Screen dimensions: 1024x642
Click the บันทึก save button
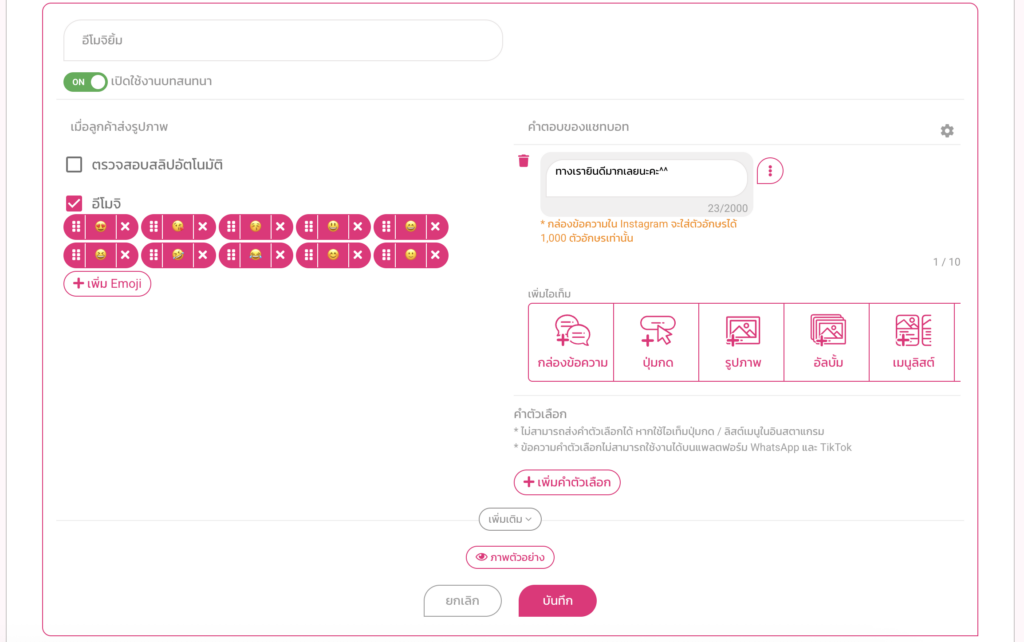(557, 600)
